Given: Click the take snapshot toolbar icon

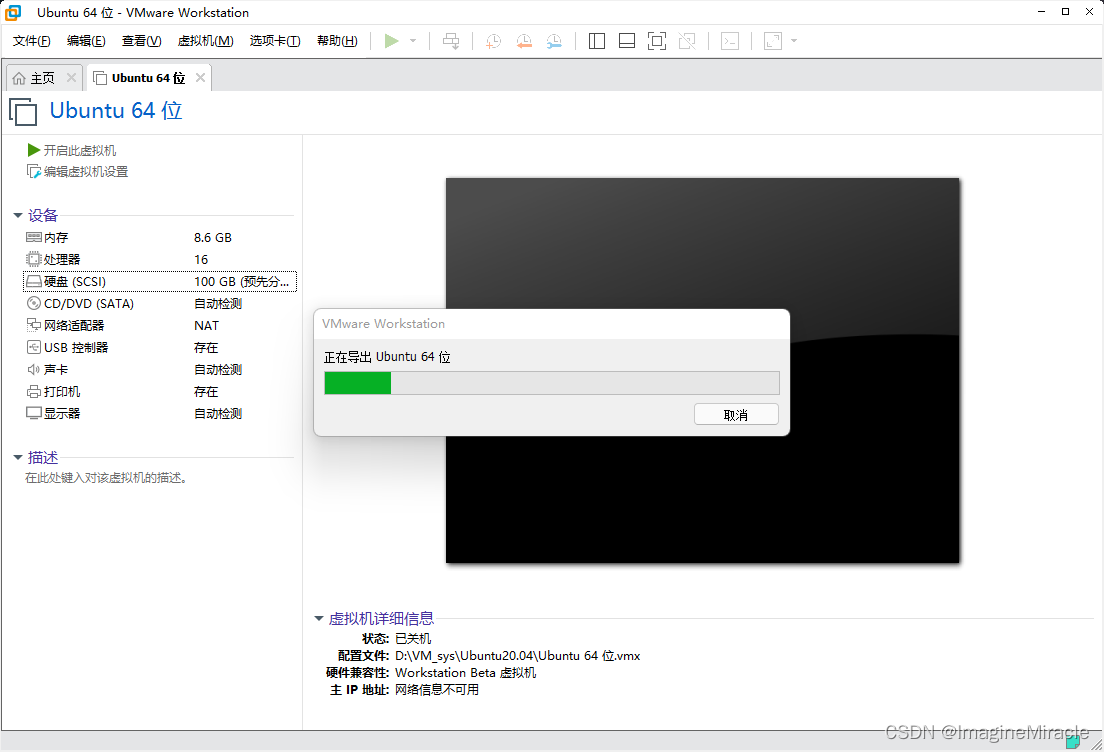Looking at the screenshot, I should 494,41.
